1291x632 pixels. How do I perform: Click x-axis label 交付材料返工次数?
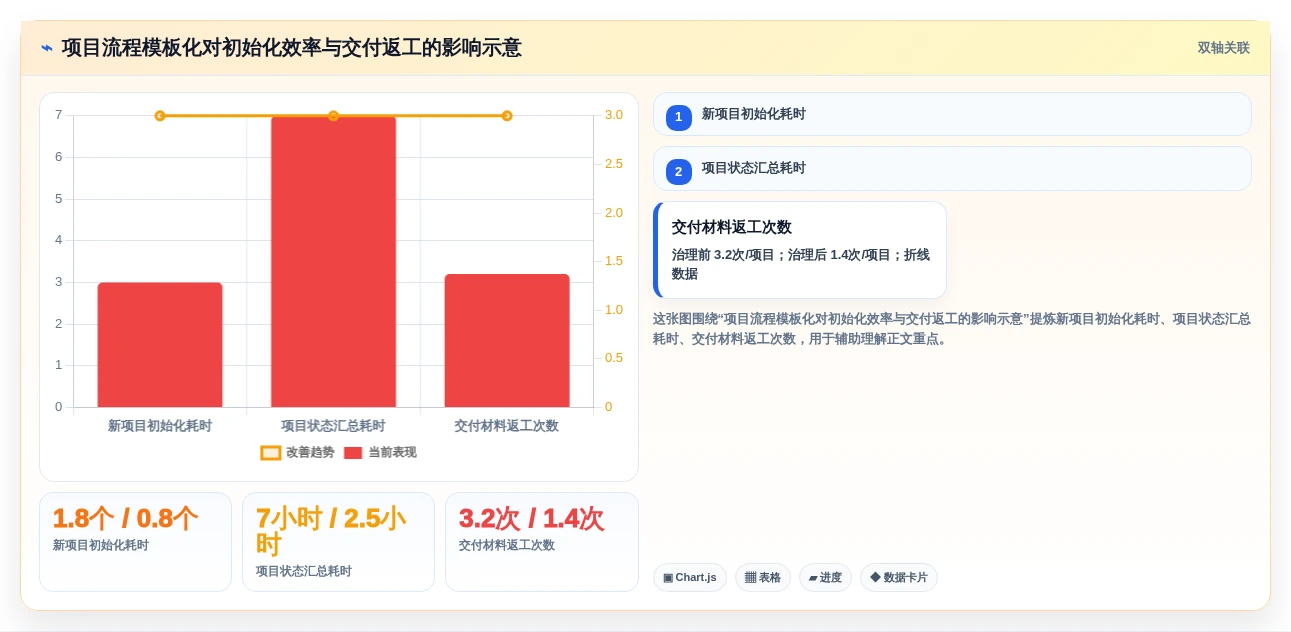(507, 426)
